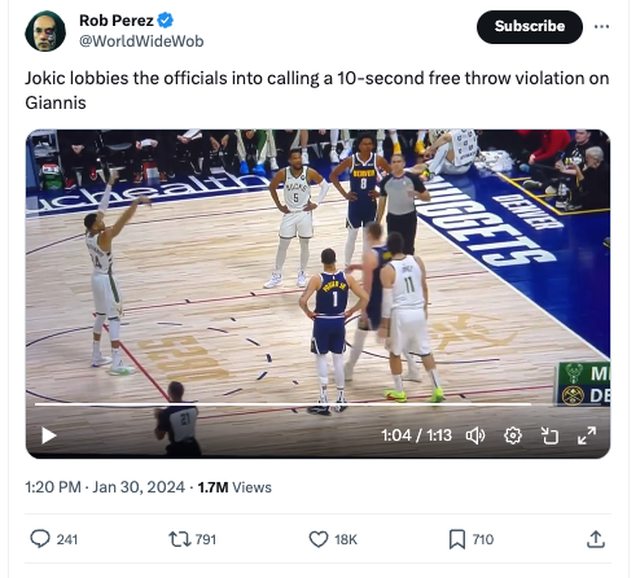The image size is (640, 578).
Task: View the 1.7M Views analytics
Action: [x=235, y=487]
